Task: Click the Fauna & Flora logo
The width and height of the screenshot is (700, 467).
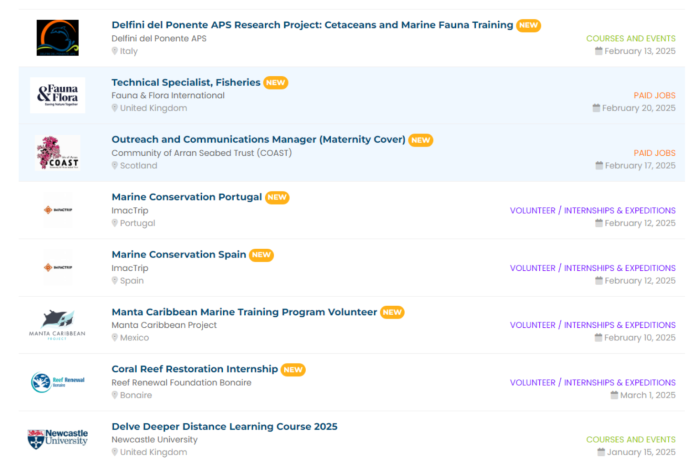Action: click(x=58, y=95)
